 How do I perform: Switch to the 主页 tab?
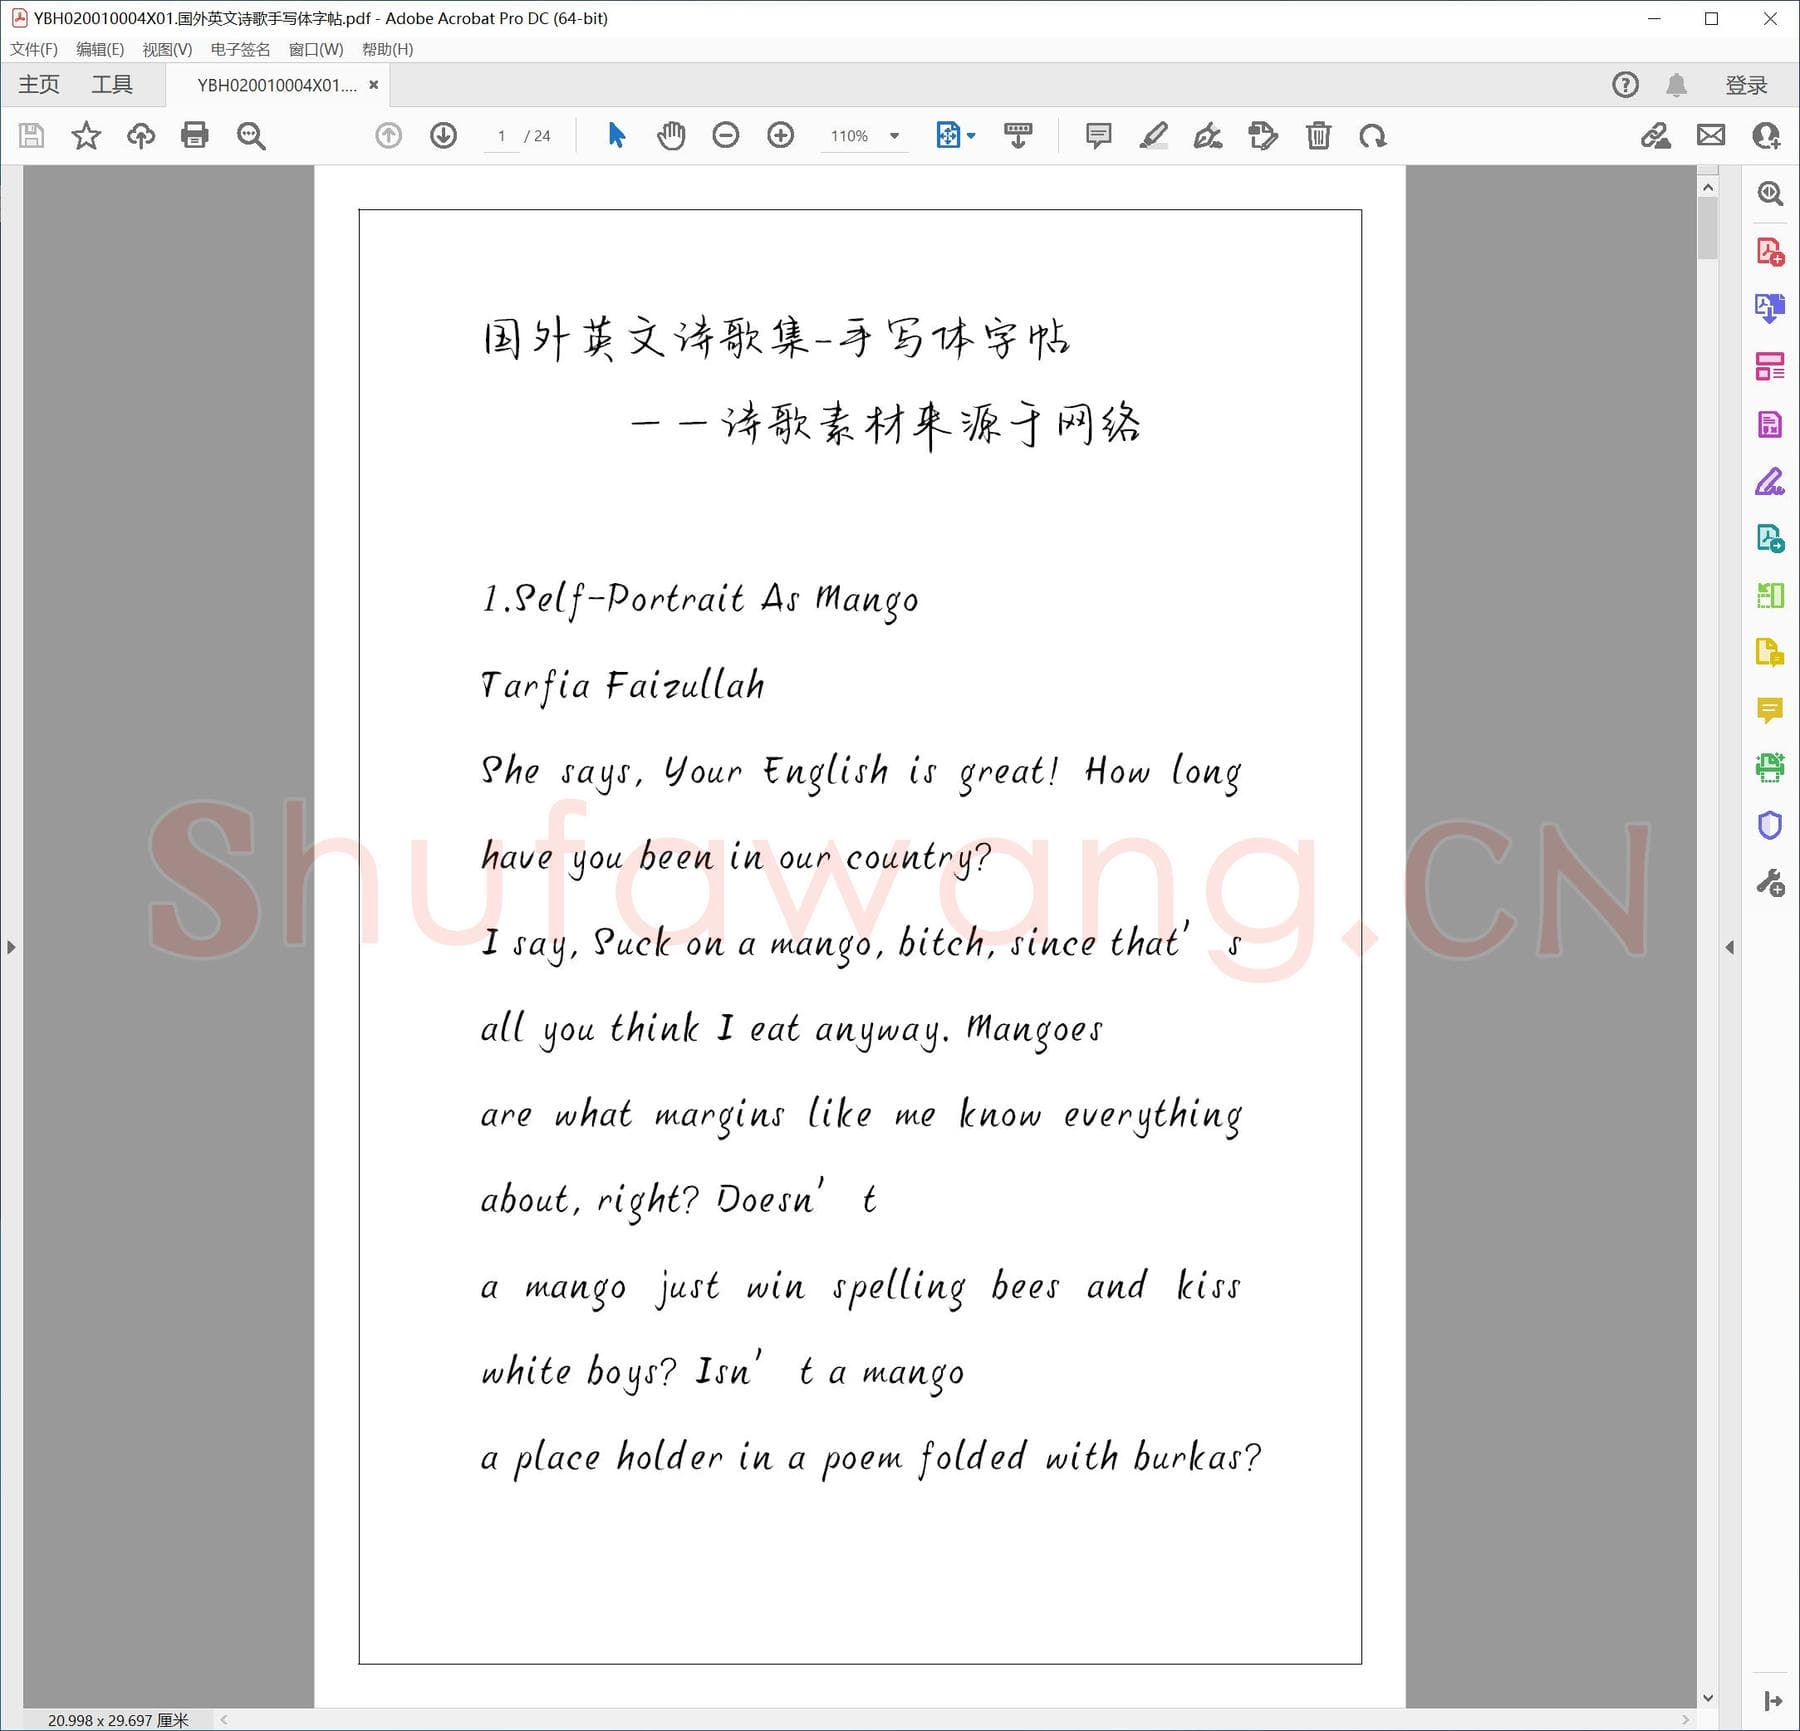(x=39, y=85)
